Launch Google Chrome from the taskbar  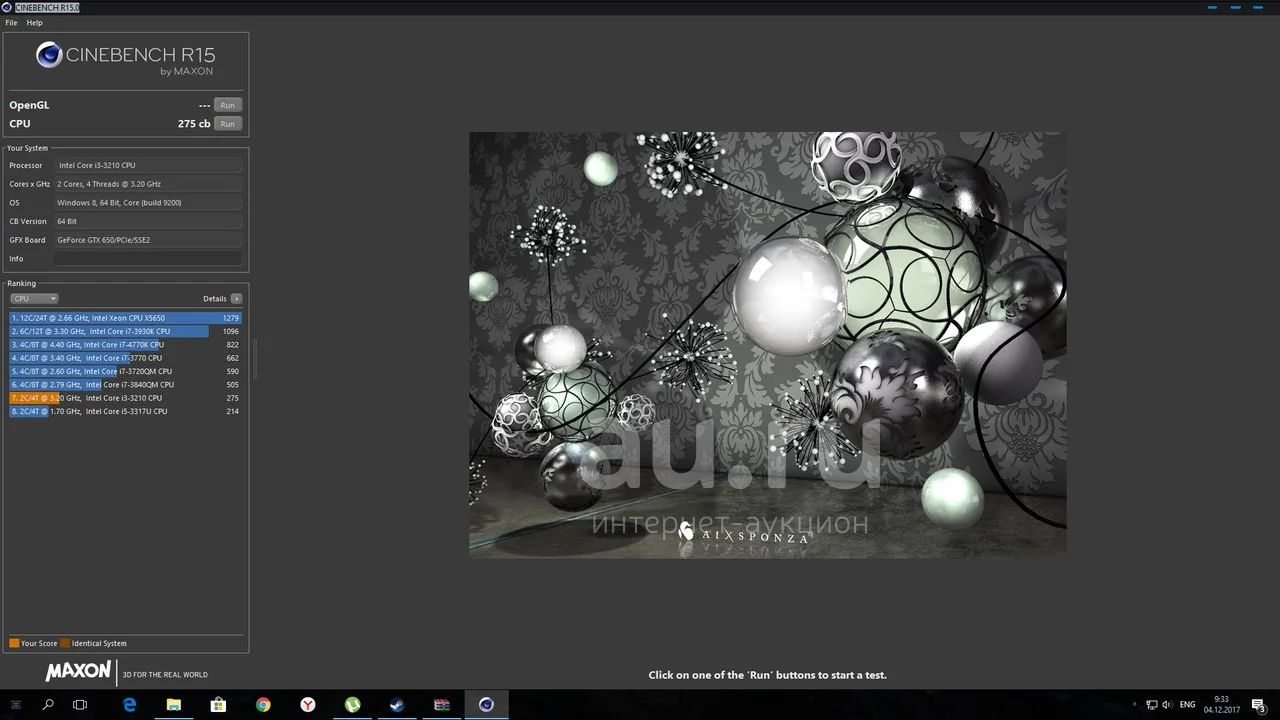(x=263, y=705)
